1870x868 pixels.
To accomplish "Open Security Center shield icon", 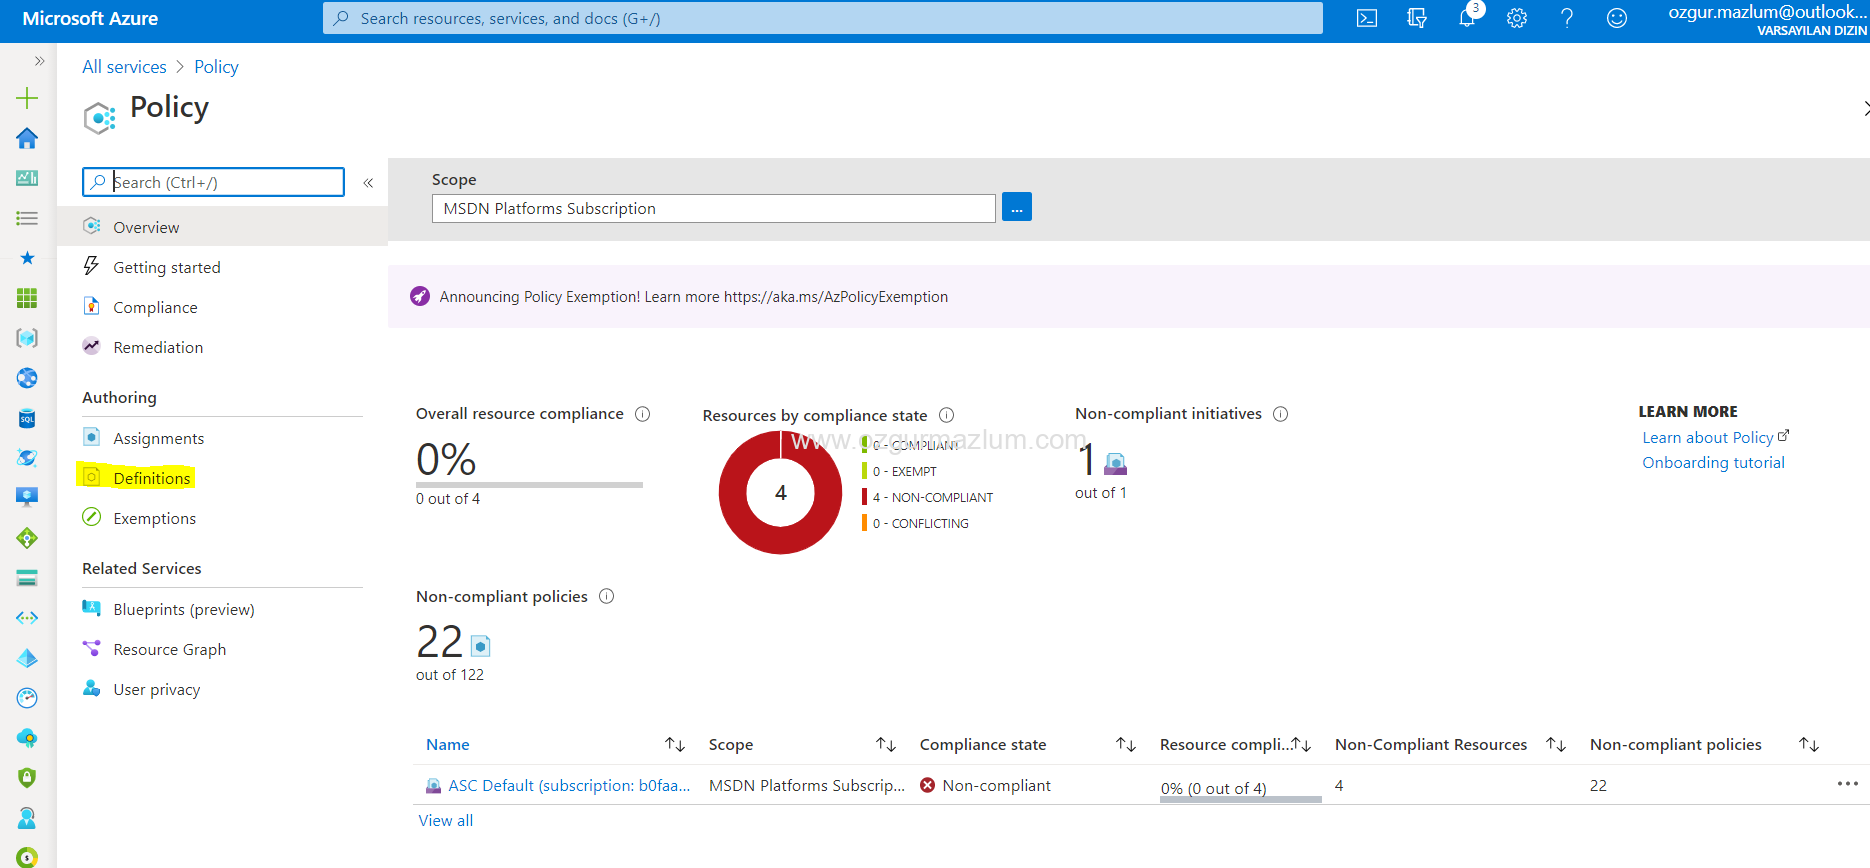I will pos(27,777).
